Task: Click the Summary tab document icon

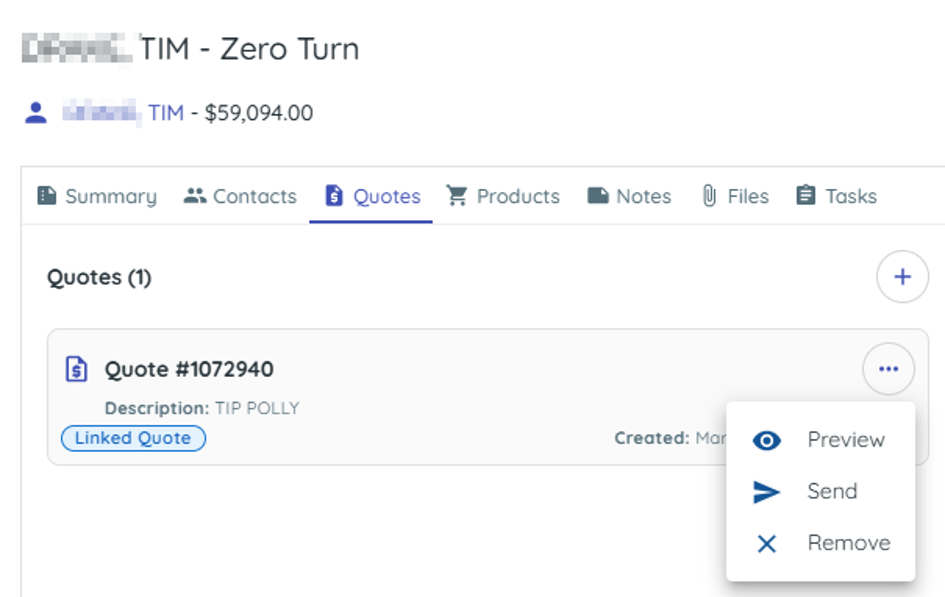Action: point(46,196)
